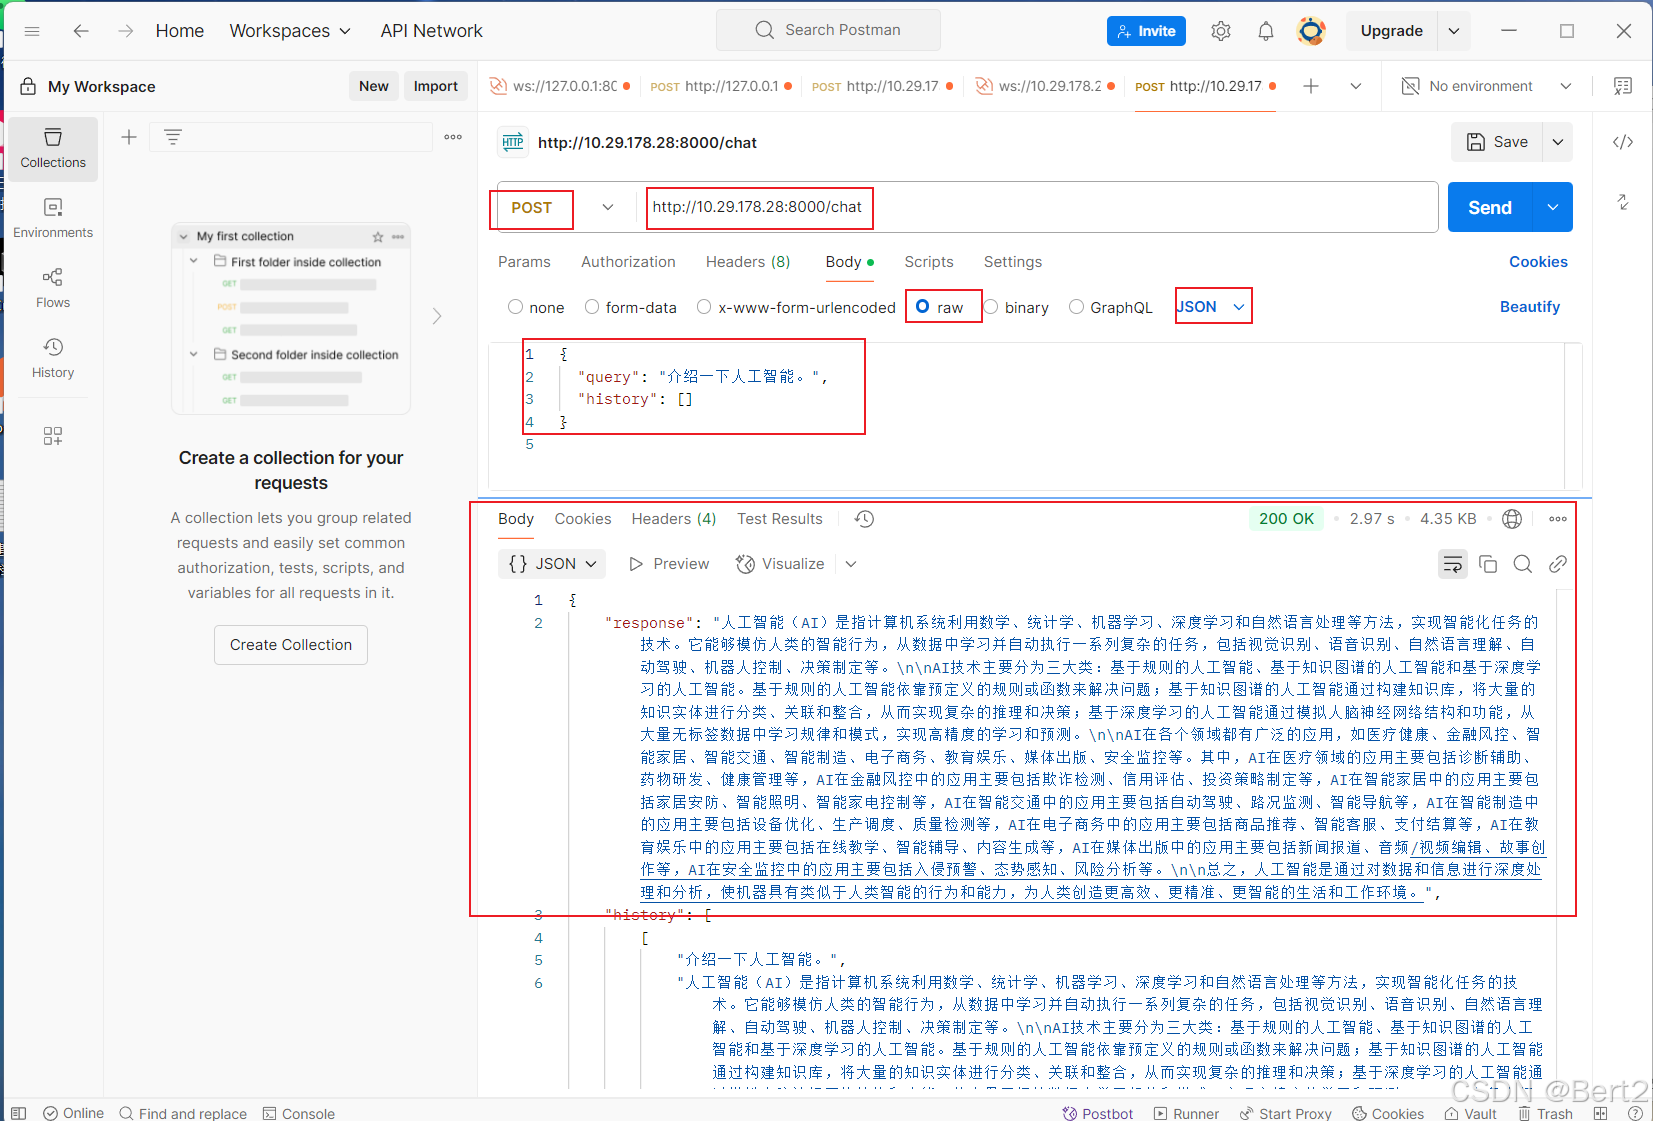Click the filter icon in collections search

[173, 137]
